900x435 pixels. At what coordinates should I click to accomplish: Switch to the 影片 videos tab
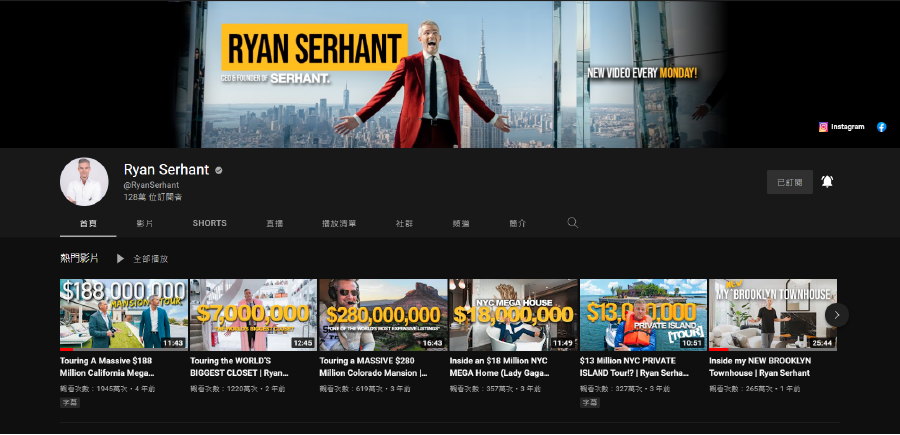pos(145,223)
